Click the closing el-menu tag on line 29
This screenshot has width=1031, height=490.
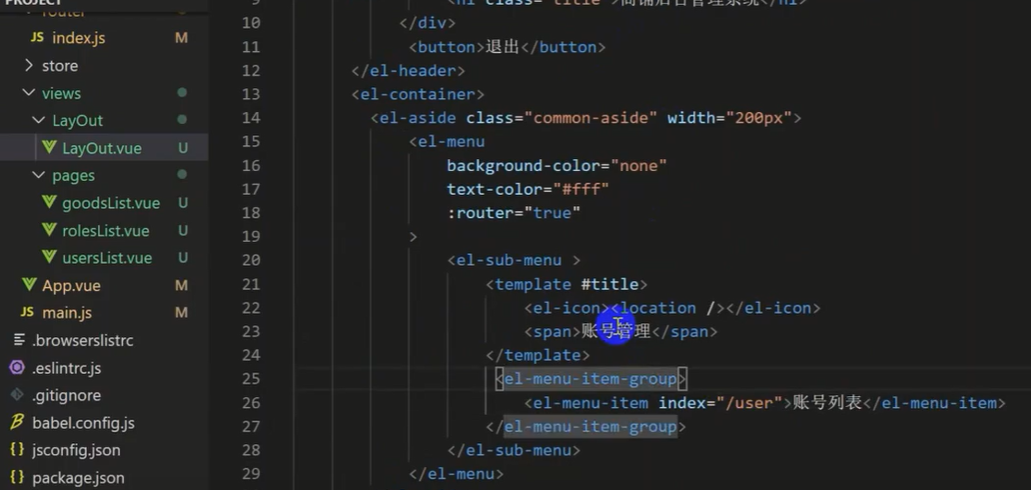[456, 474]
